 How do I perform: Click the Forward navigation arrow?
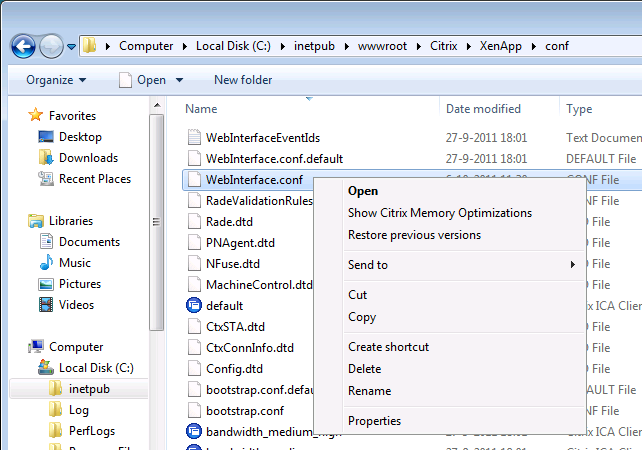(x=51, y=46)
